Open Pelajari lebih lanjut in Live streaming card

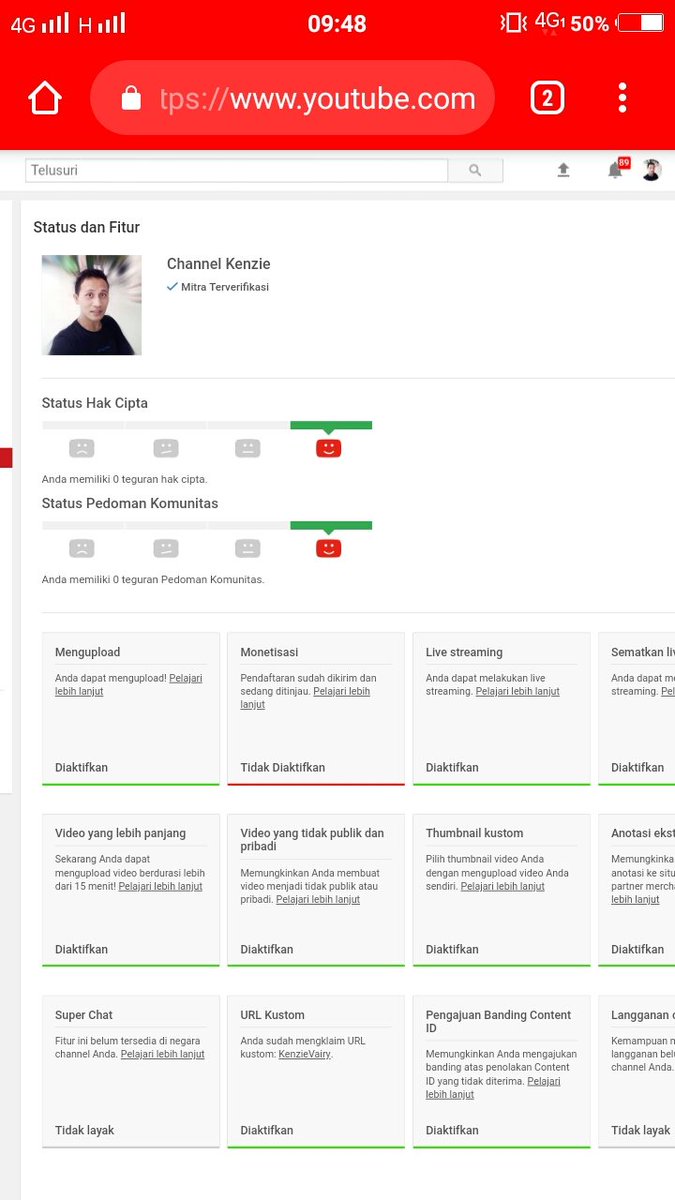click(517, 692)
